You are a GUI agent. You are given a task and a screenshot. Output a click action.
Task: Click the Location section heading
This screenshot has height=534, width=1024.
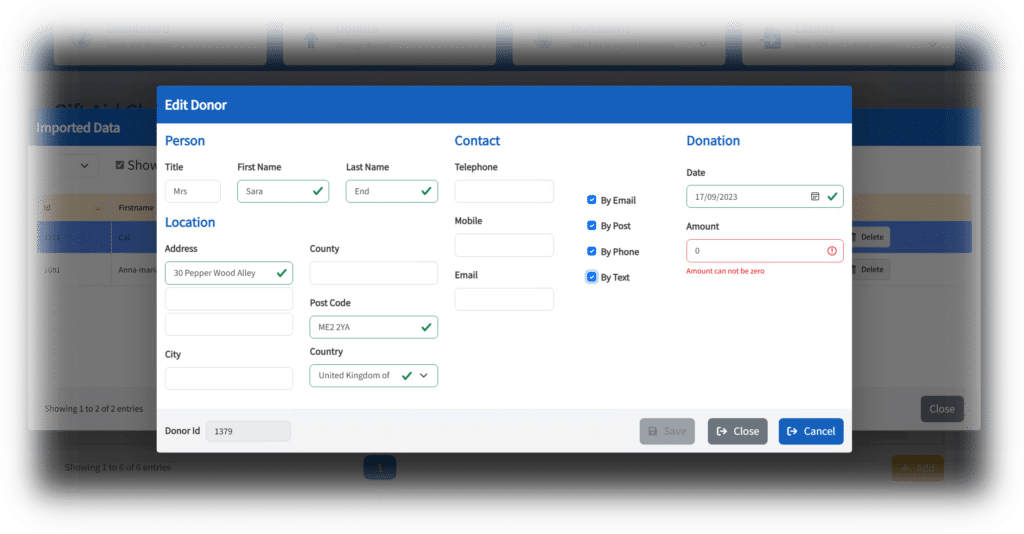tap(190, 222)
